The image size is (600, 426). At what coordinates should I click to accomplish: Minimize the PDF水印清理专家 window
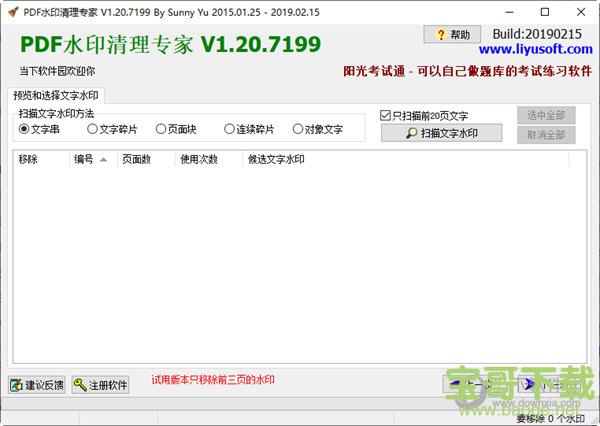tap(509, 12)
